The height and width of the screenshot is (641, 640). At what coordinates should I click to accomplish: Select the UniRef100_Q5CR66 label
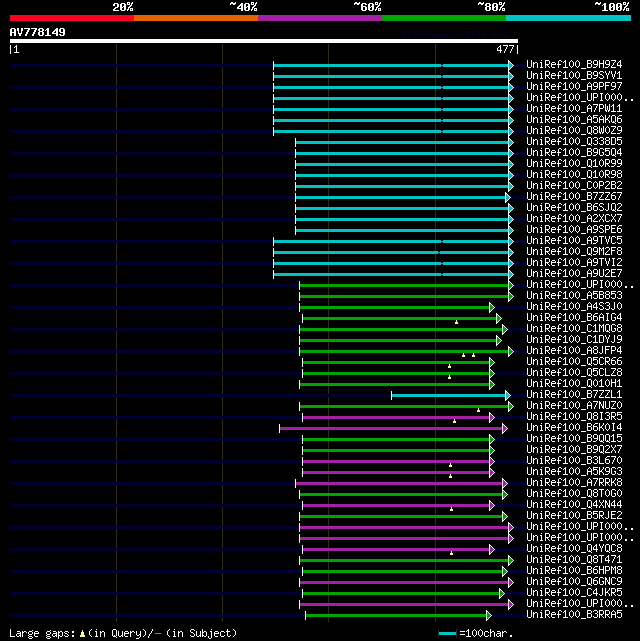tap(574, 362)
